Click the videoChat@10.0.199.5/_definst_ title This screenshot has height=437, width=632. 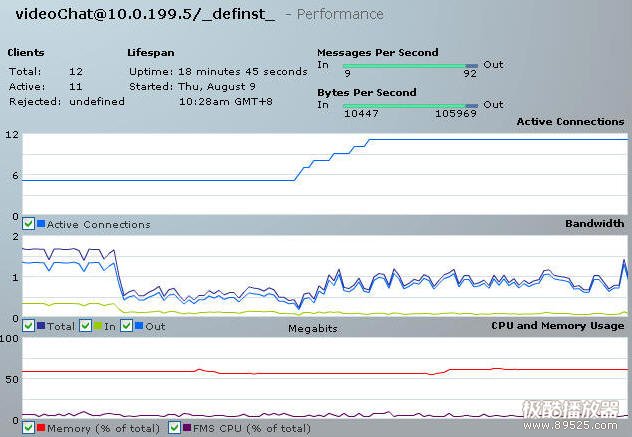(x=145, y=14)
